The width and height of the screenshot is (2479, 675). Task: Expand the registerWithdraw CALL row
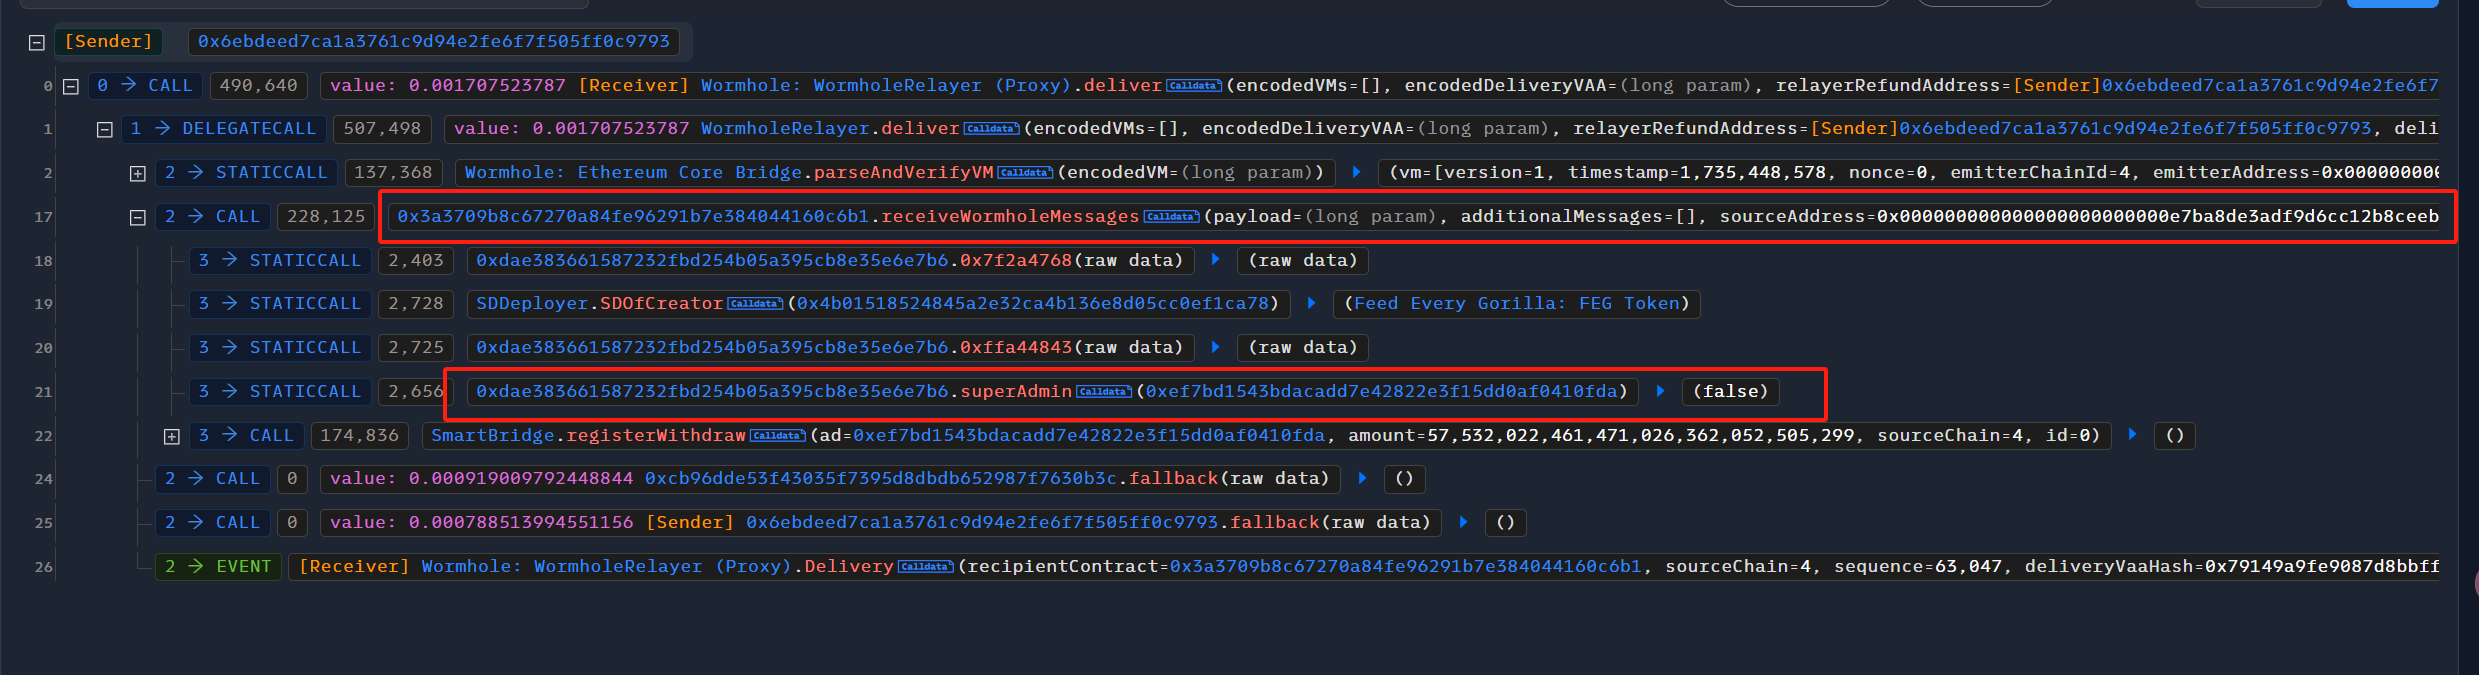pyautogui.click(x=172, y=436)
